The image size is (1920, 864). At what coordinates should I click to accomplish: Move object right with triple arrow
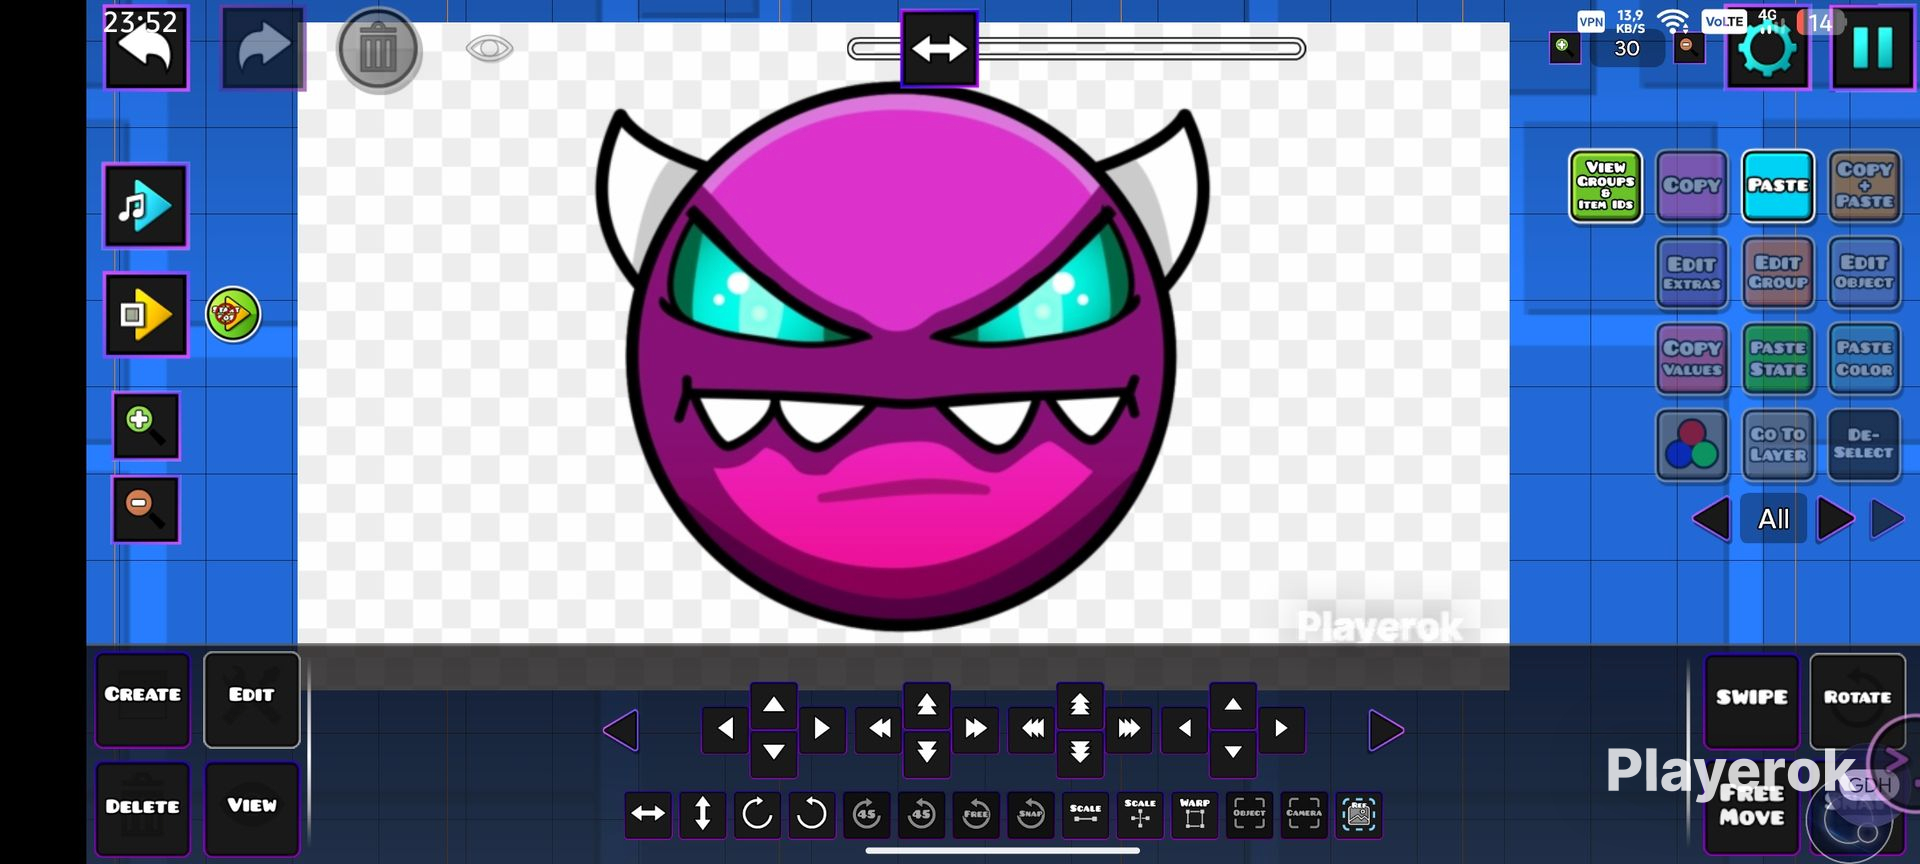pyautogui.click(x=1128, y=729)
